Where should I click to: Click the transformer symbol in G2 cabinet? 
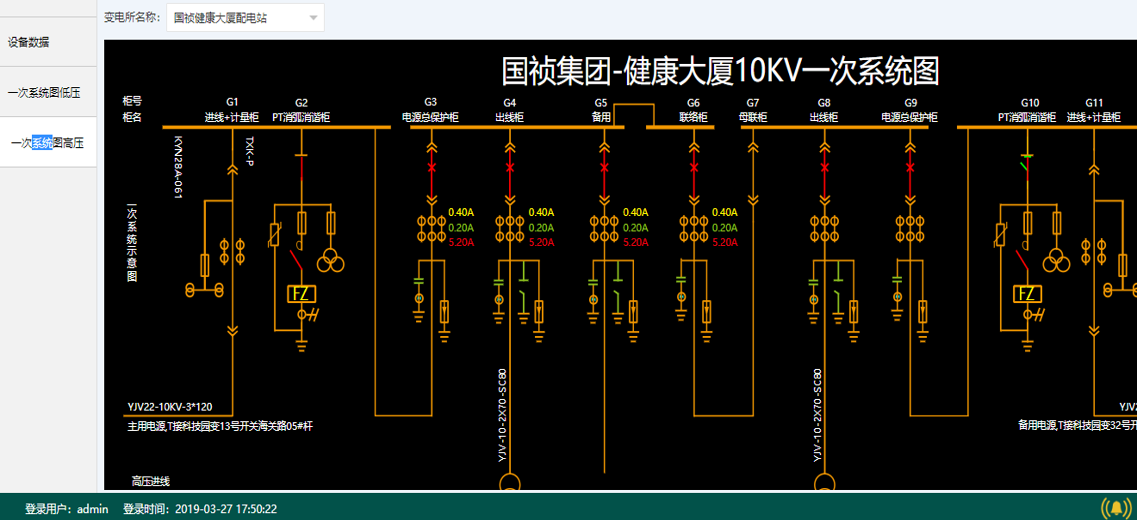329,262
